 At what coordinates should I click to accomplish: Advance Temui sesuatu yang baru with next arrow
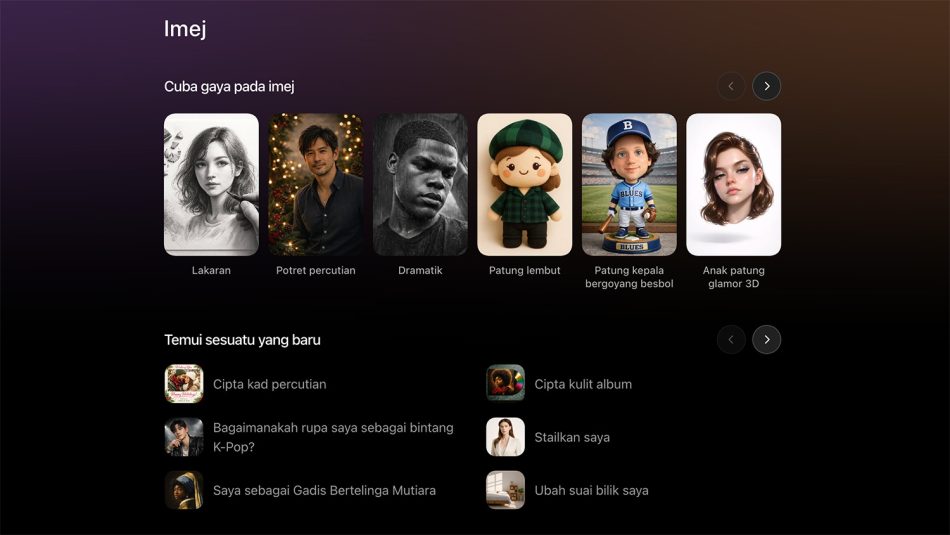tap(766, 340)
